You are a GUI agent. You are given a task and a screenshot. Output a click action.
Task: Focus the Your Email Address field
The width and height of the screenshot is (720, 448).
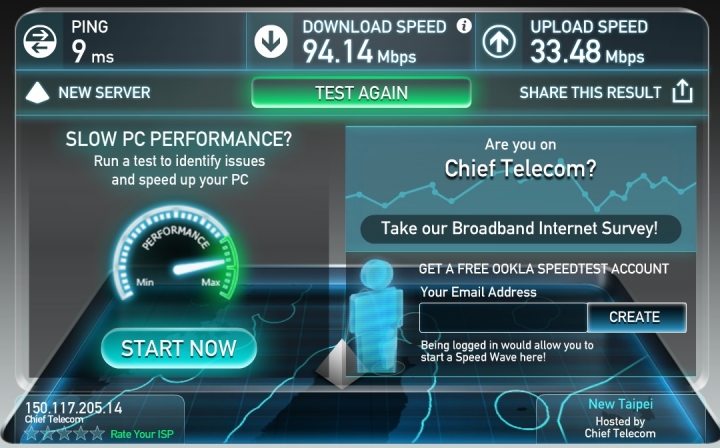tap(503, 317)
